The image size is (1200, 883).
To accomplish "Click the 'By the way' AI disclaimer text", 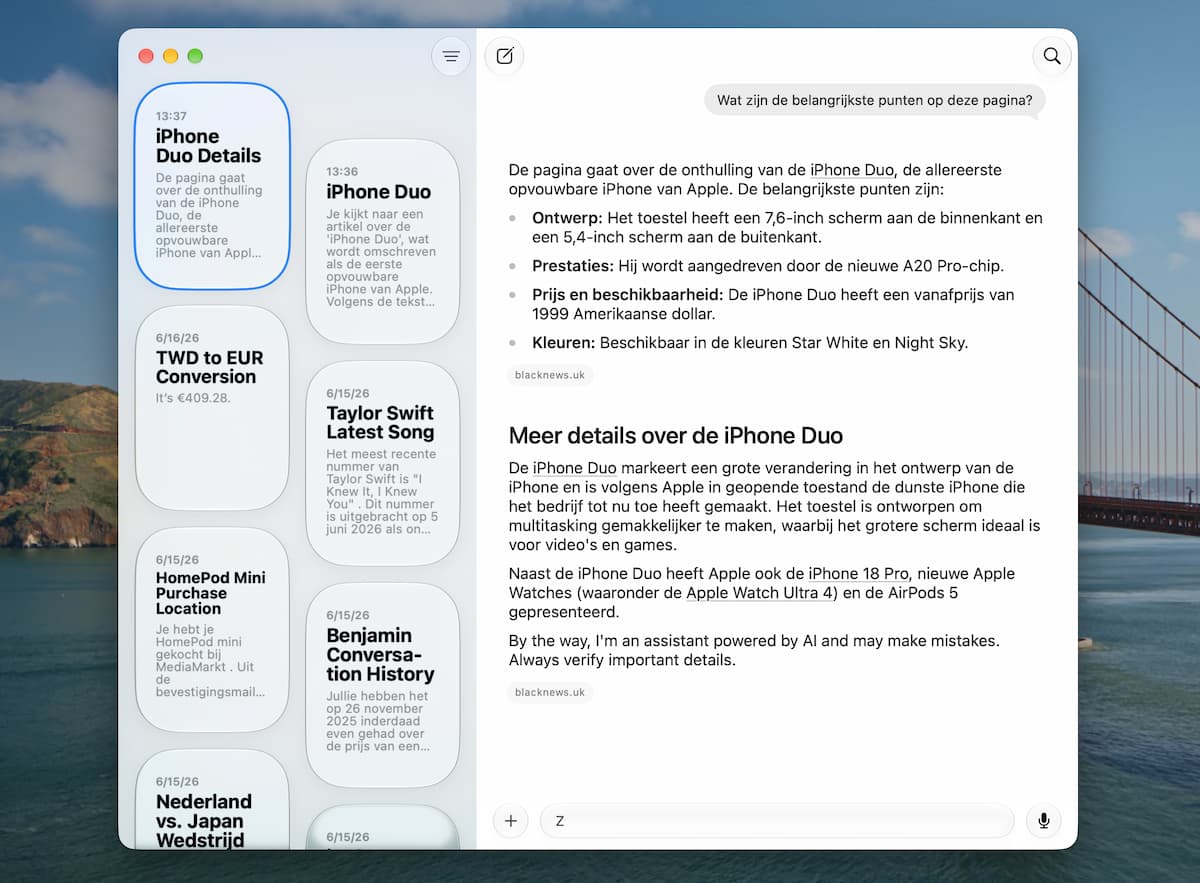I will click(754, 650).
